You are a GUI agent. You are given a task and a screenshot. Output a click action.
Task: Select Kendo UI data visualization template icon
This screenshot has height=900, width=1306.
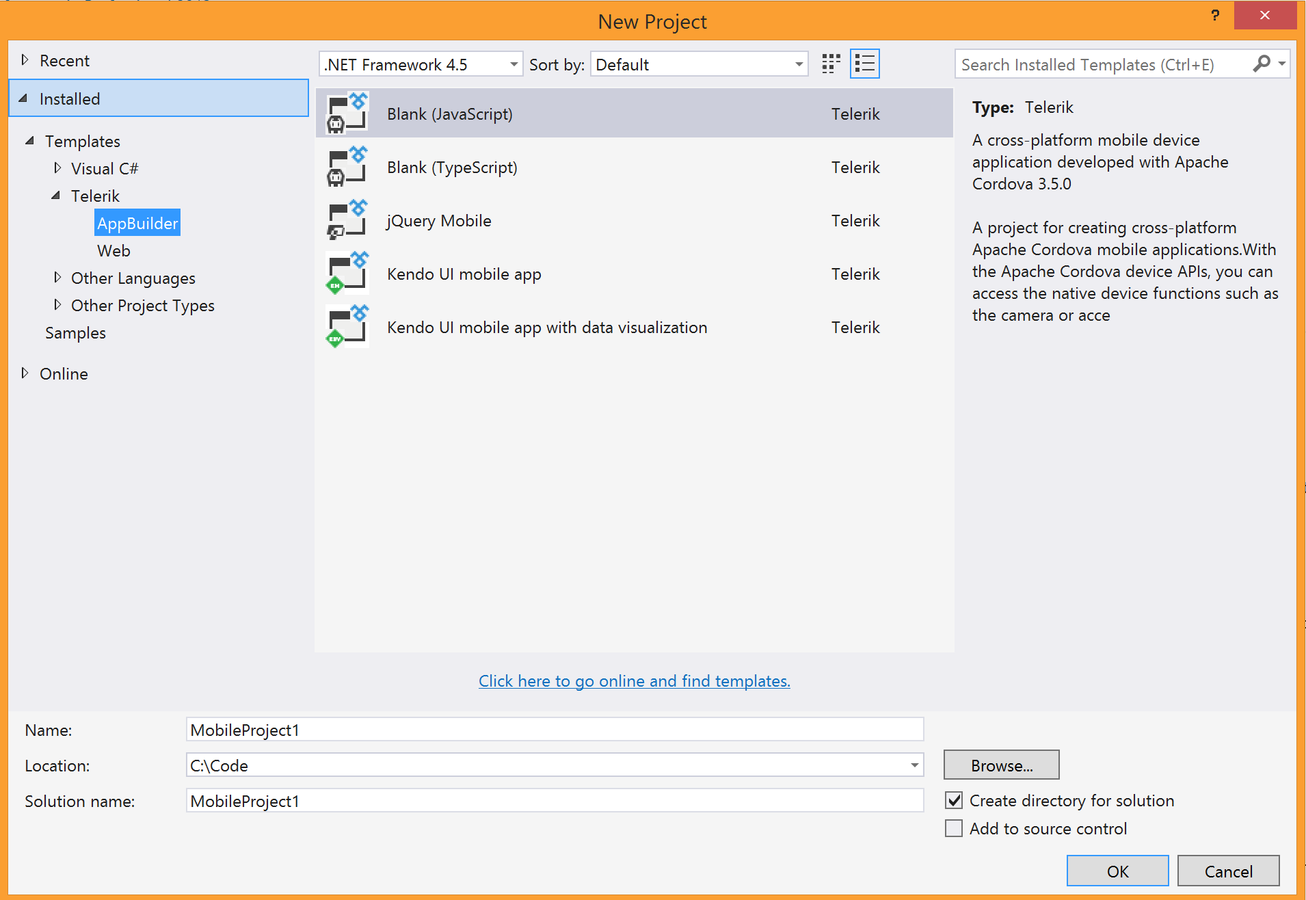click(x=348, y=327)
